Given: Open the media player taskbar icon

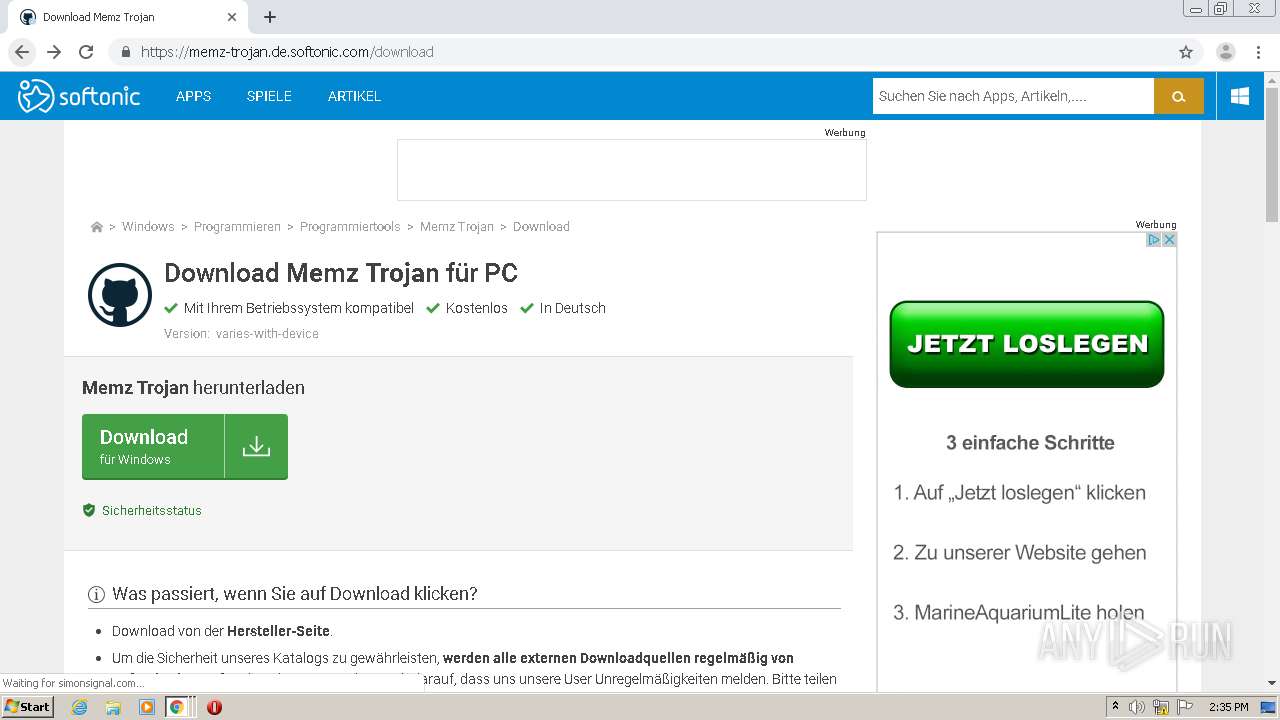Looking at the screenshot, I should click(x=146, y=707).
